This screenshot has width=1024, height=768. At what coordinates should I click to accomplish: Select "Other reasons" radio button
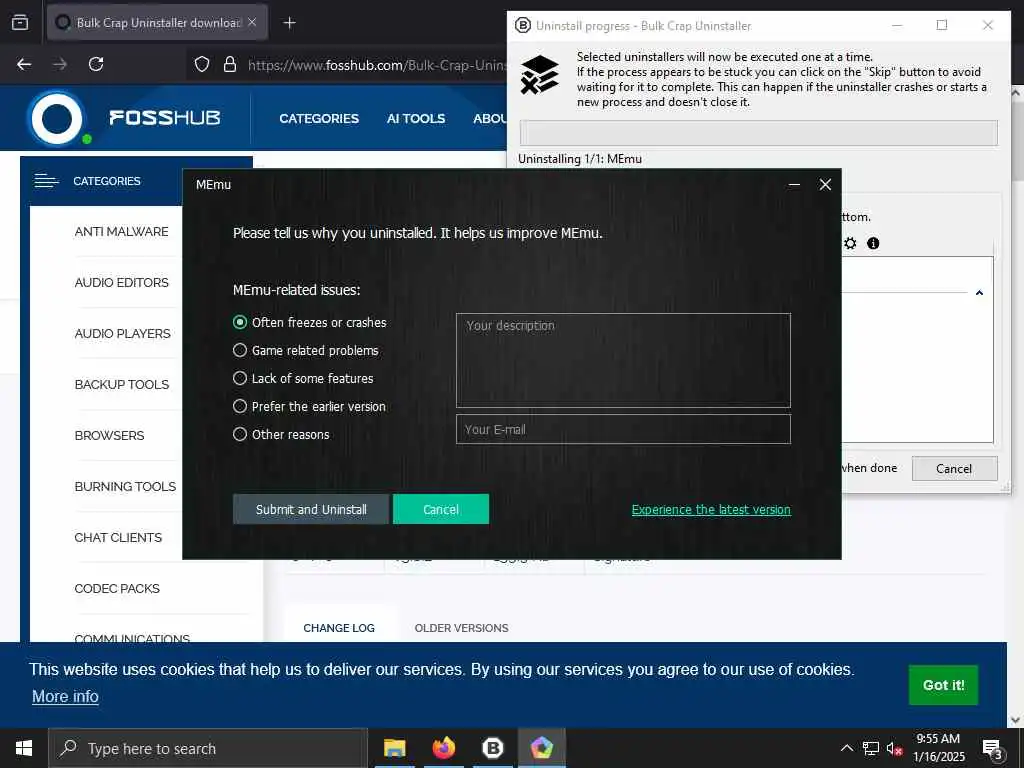[x=281, y=435]
